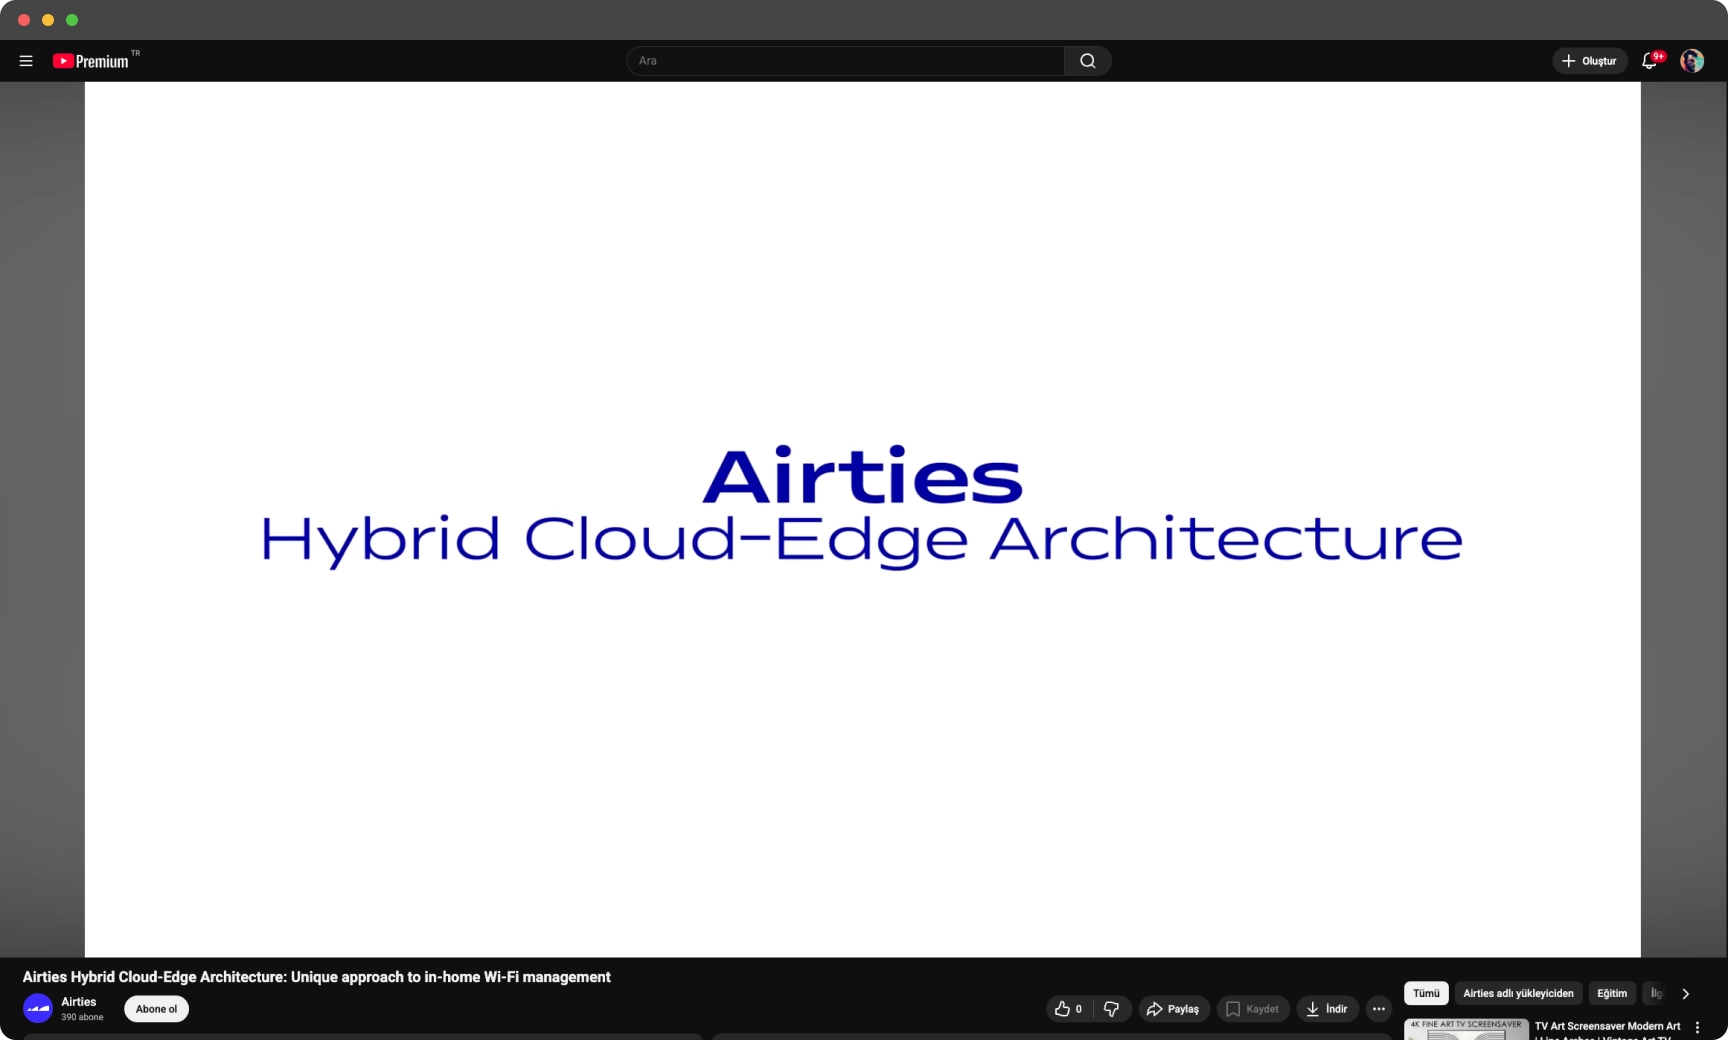
Task: Minimize the window with yellow button
Action: point(48,20)
